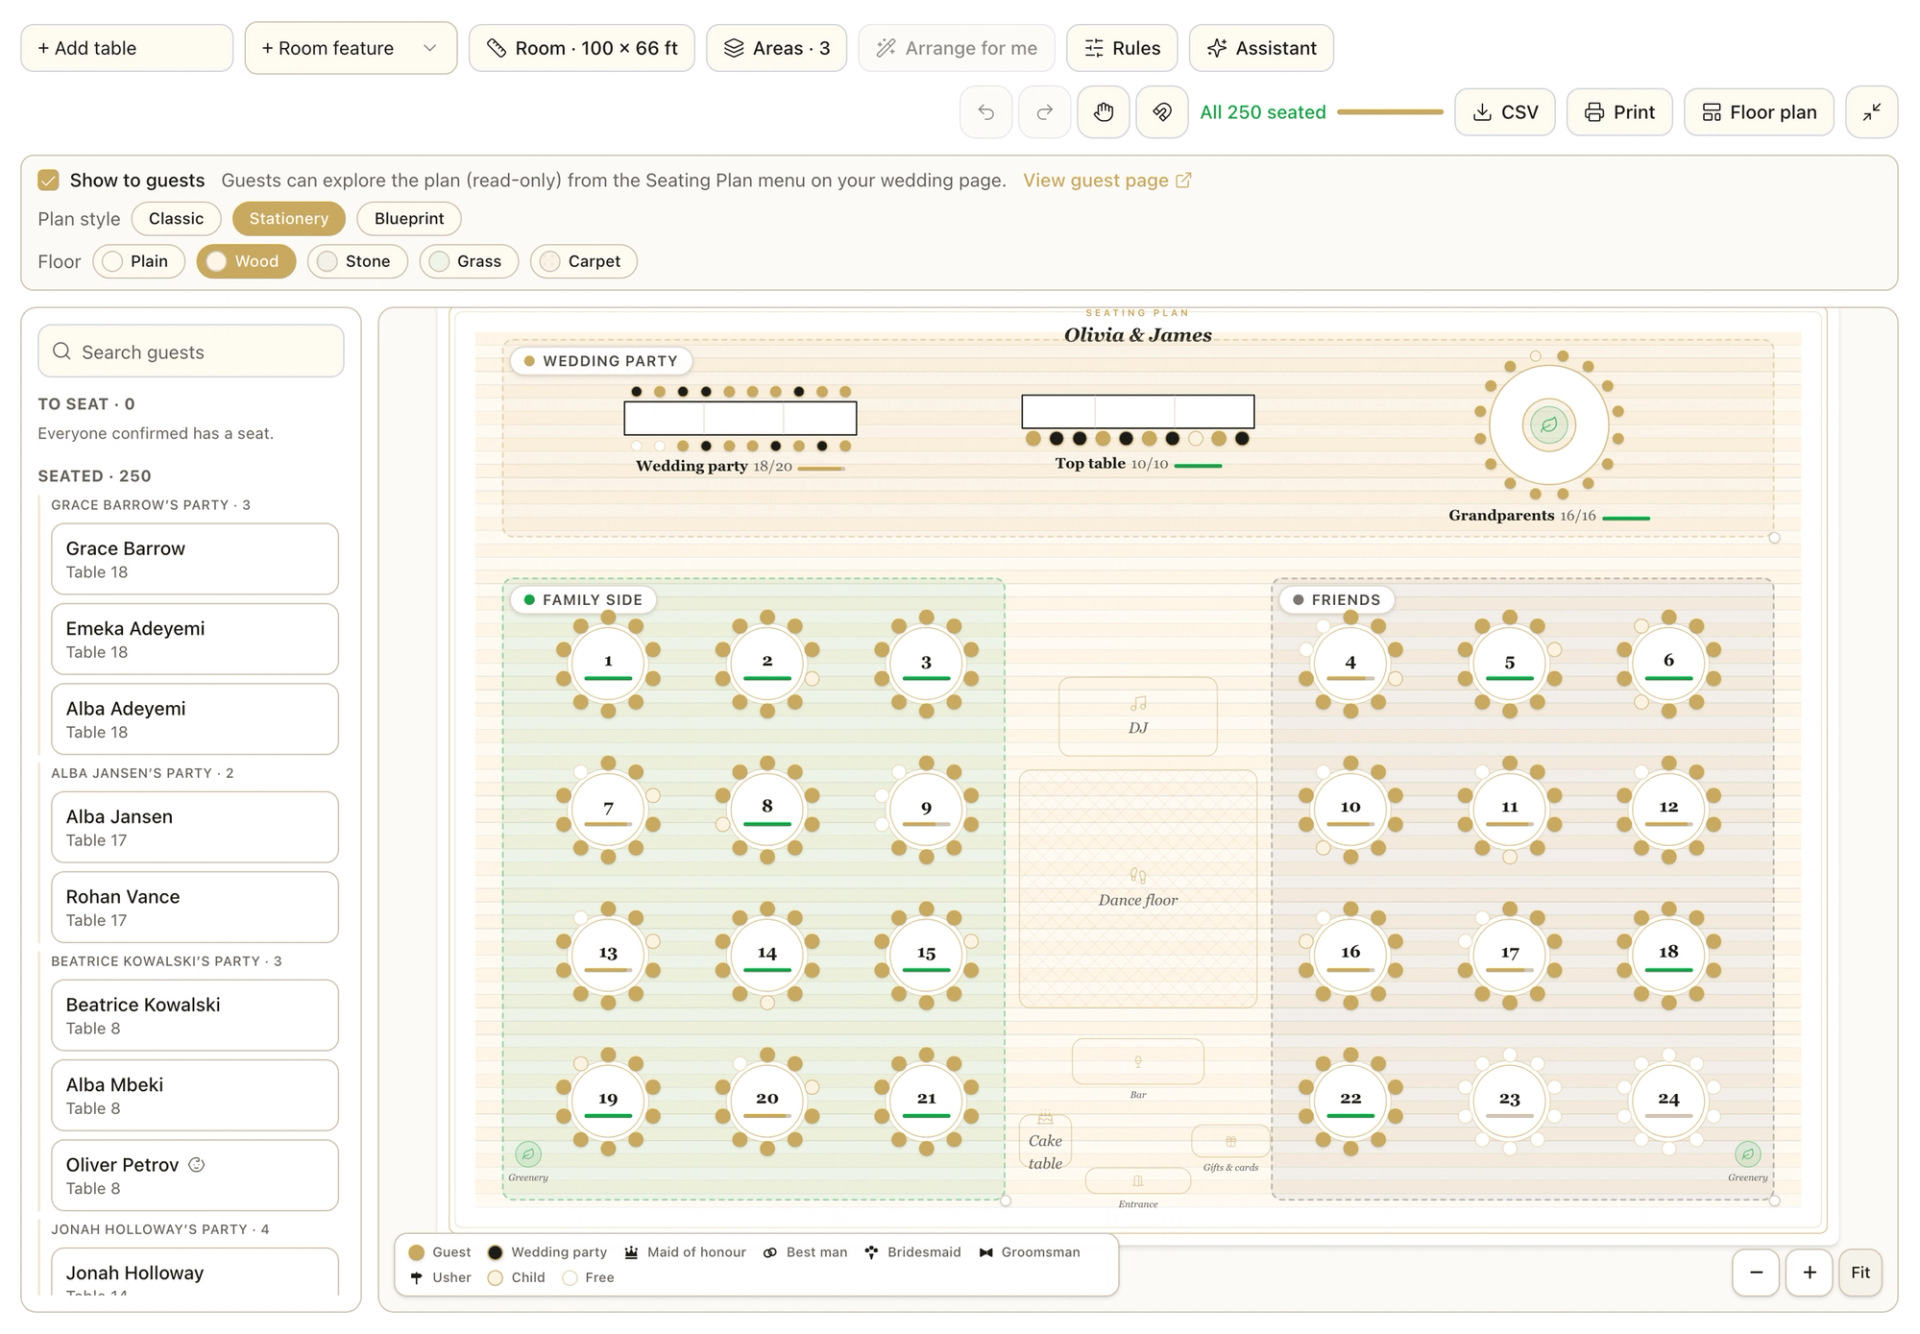Click the All 250 seated progress bar
The height and width of the screenshot is (1334, 1920).
(x=1389, y=112)
